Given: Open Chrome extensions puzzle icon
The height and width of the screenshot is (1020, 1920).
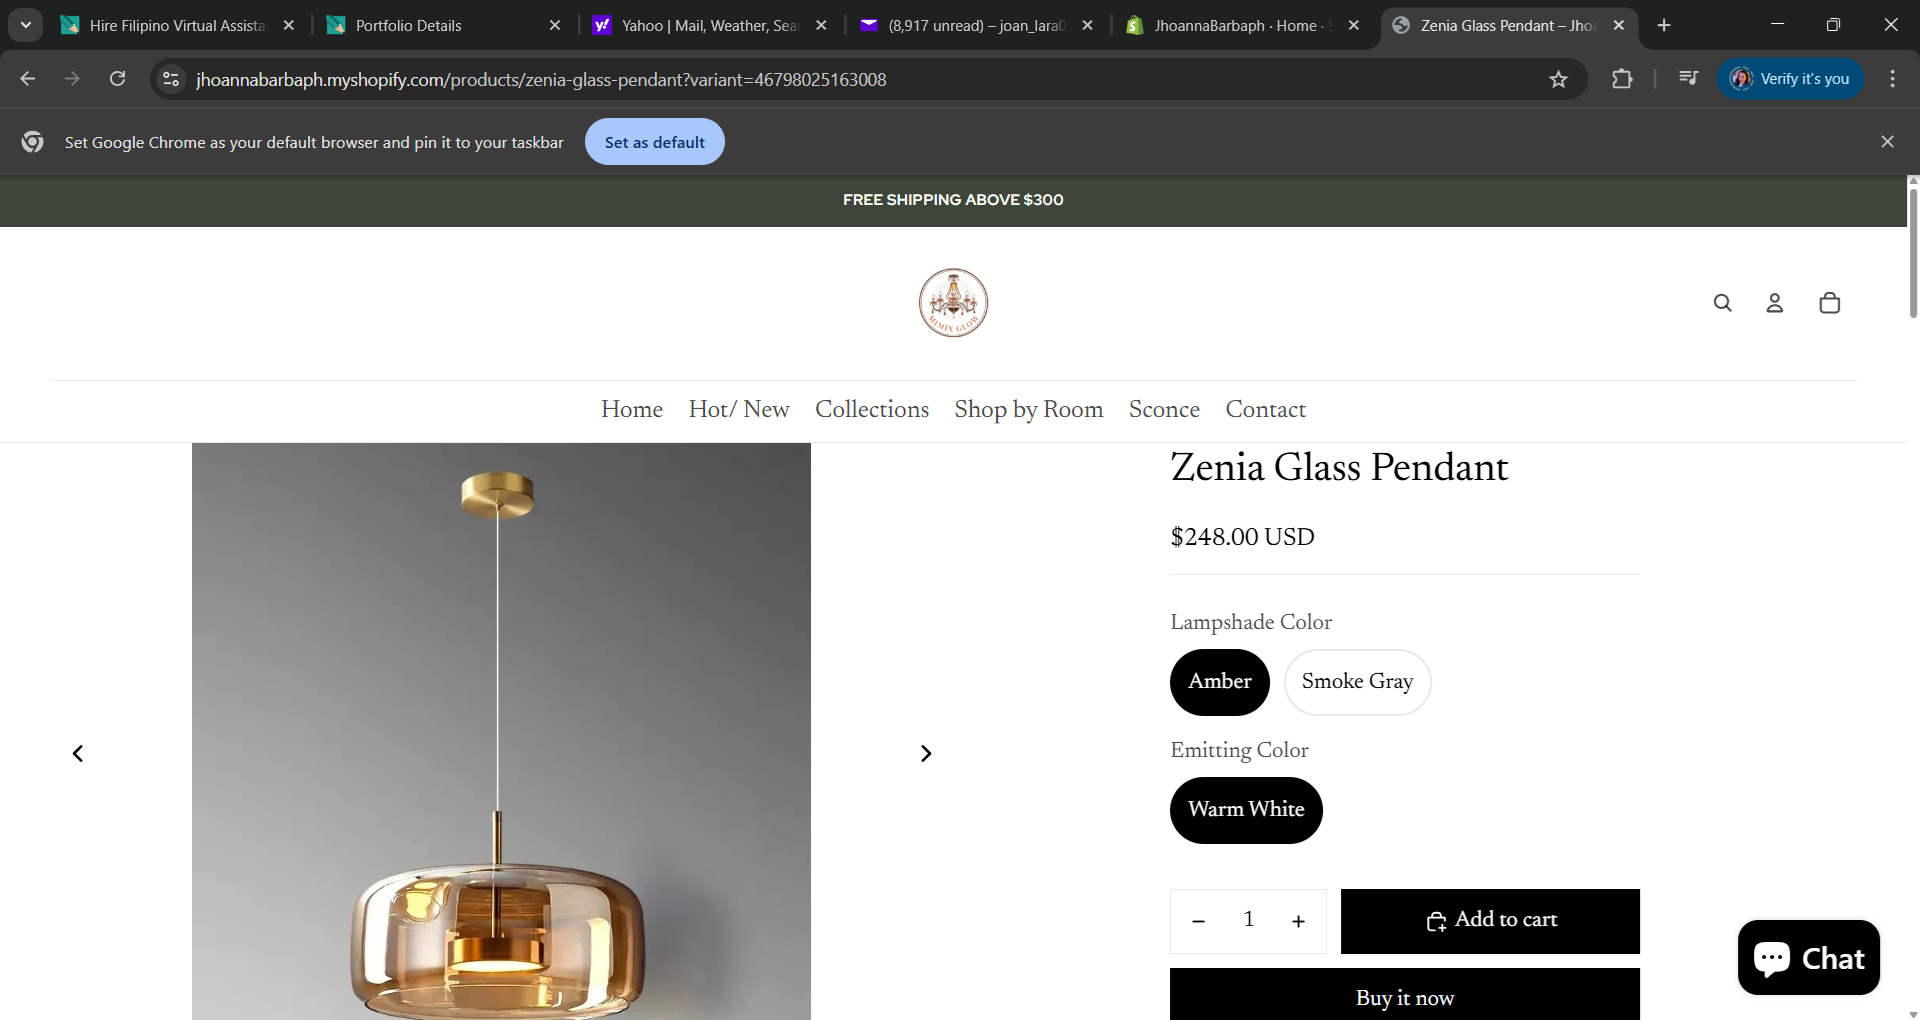Looking at the screenshot, I should pos(1622,79).
